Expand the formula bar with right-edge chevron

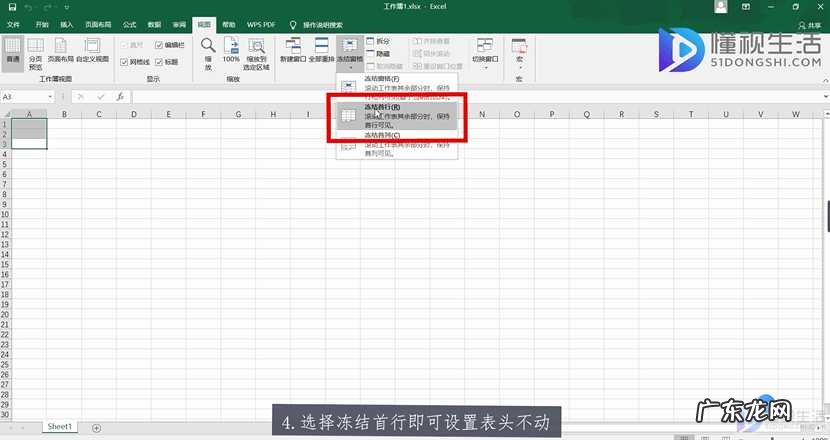826,97
